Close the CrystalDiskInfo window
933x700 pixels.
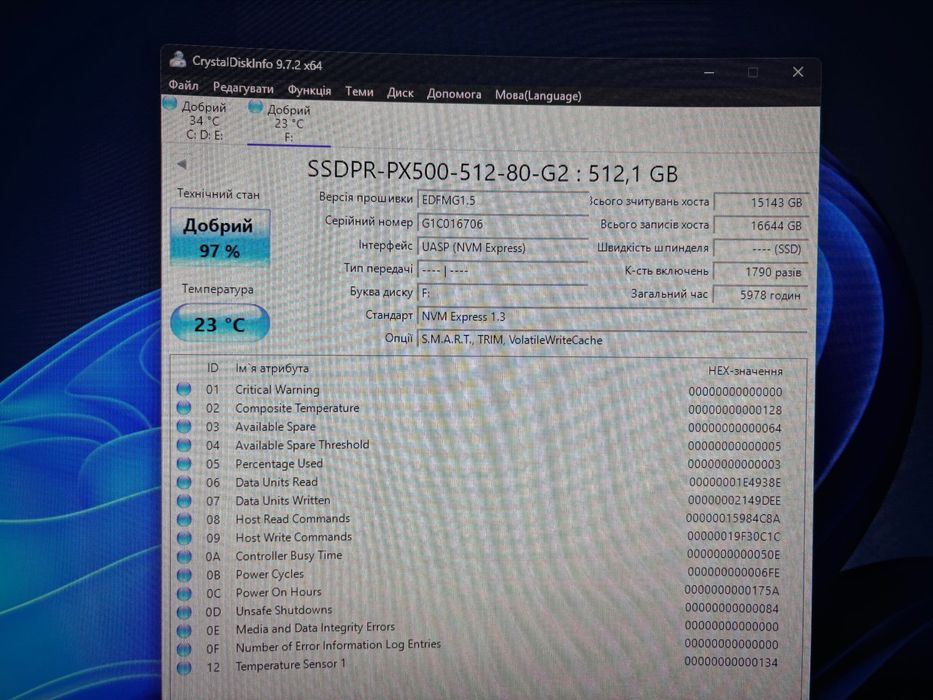point(798,72)
